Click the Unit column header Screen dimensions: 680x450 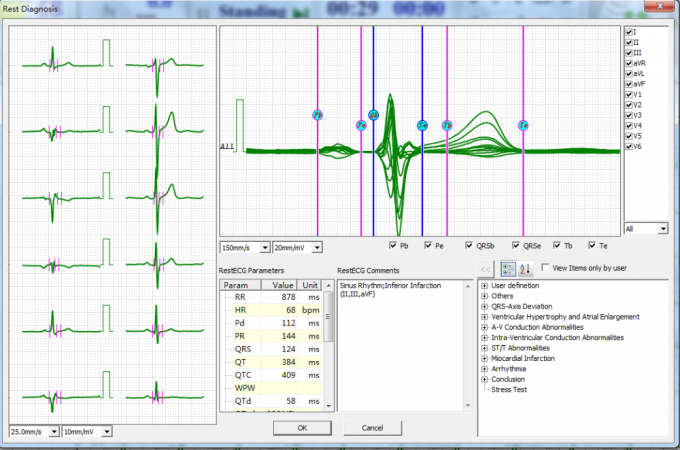[310, 285]
